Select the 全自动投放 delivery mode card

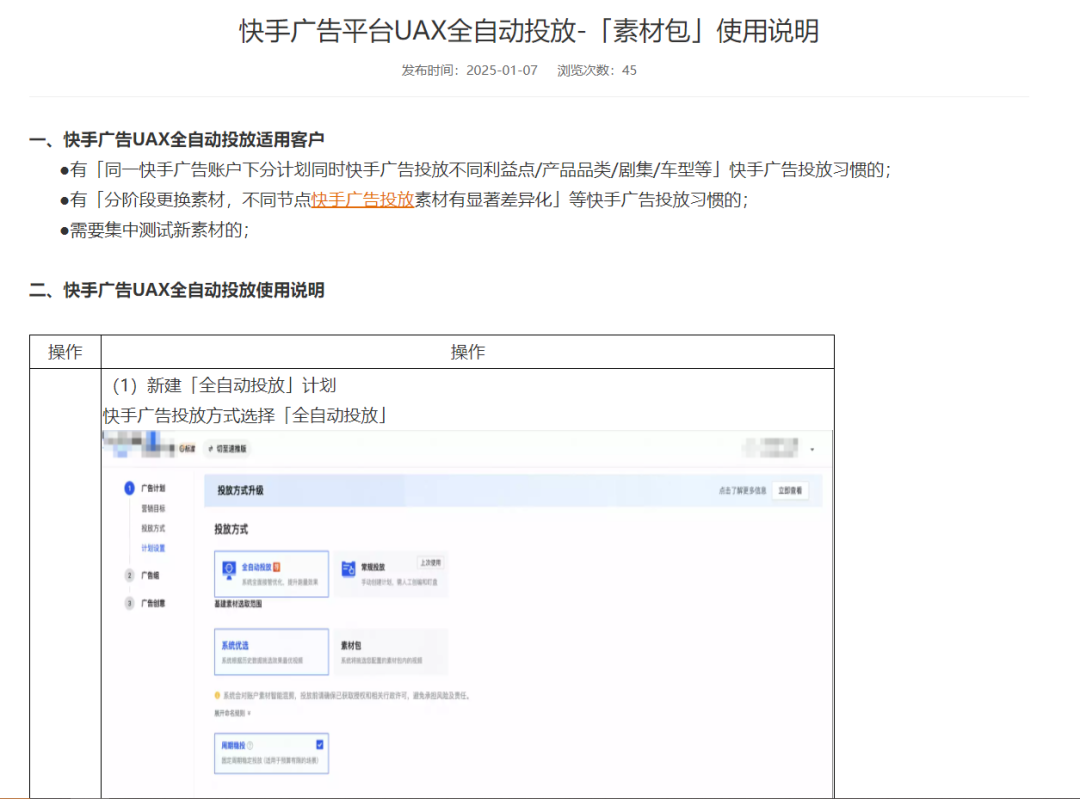[x=271, y=574]
